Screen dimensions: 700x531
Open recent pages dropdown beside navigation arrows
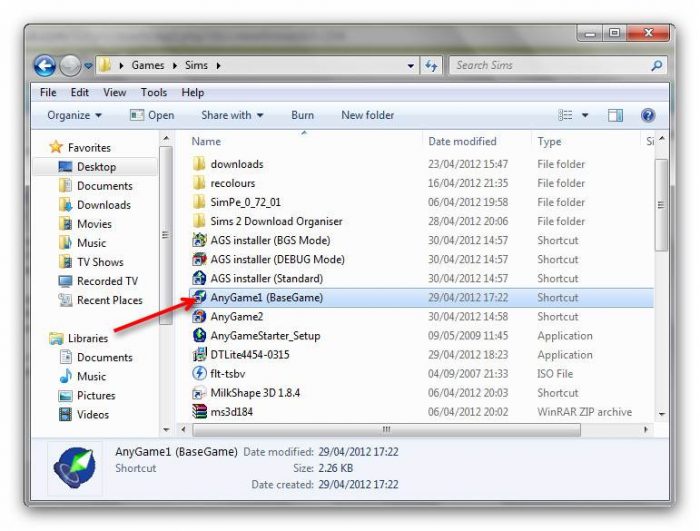coord(88,66)
